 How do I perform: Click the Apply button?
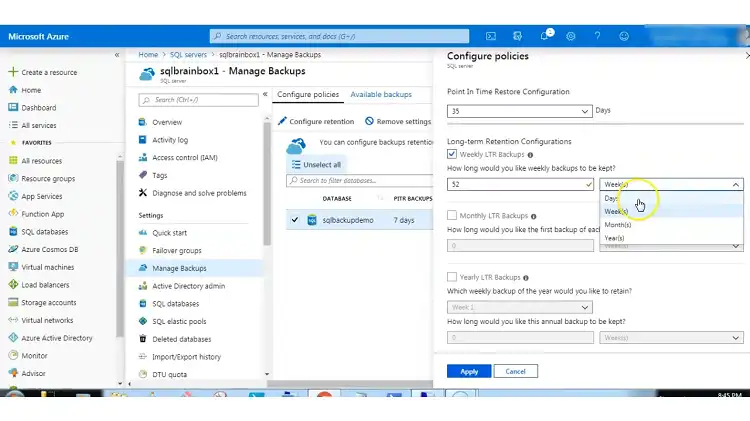[x=469, y=371]
